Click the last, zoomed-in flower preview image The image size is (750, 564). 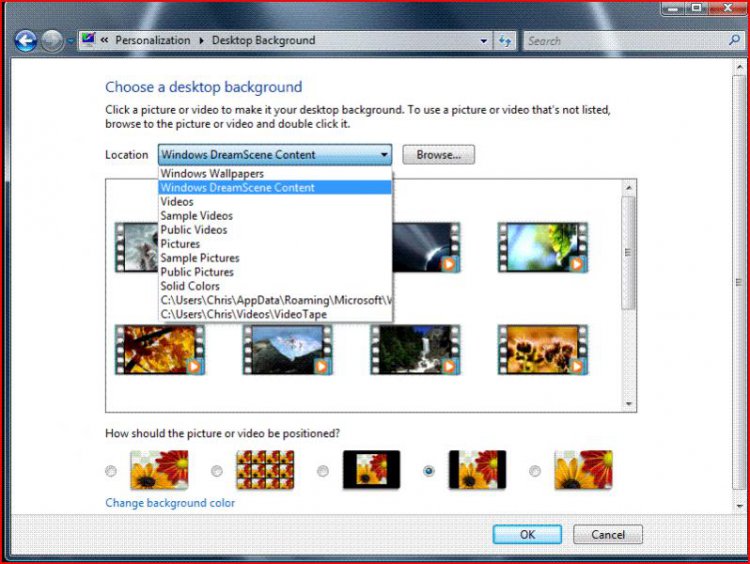(x=584, y=470)
